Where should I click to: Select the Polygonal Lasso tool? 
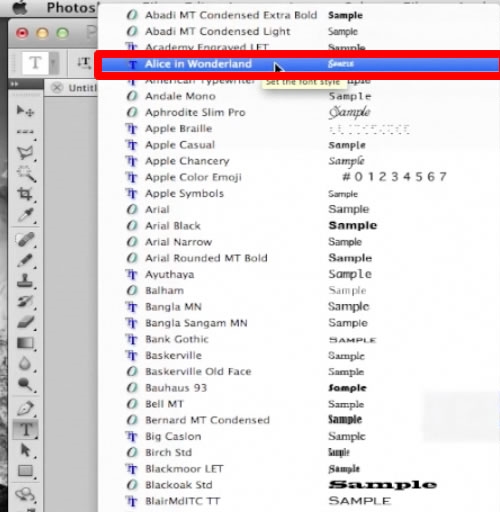tap(26, 153)
